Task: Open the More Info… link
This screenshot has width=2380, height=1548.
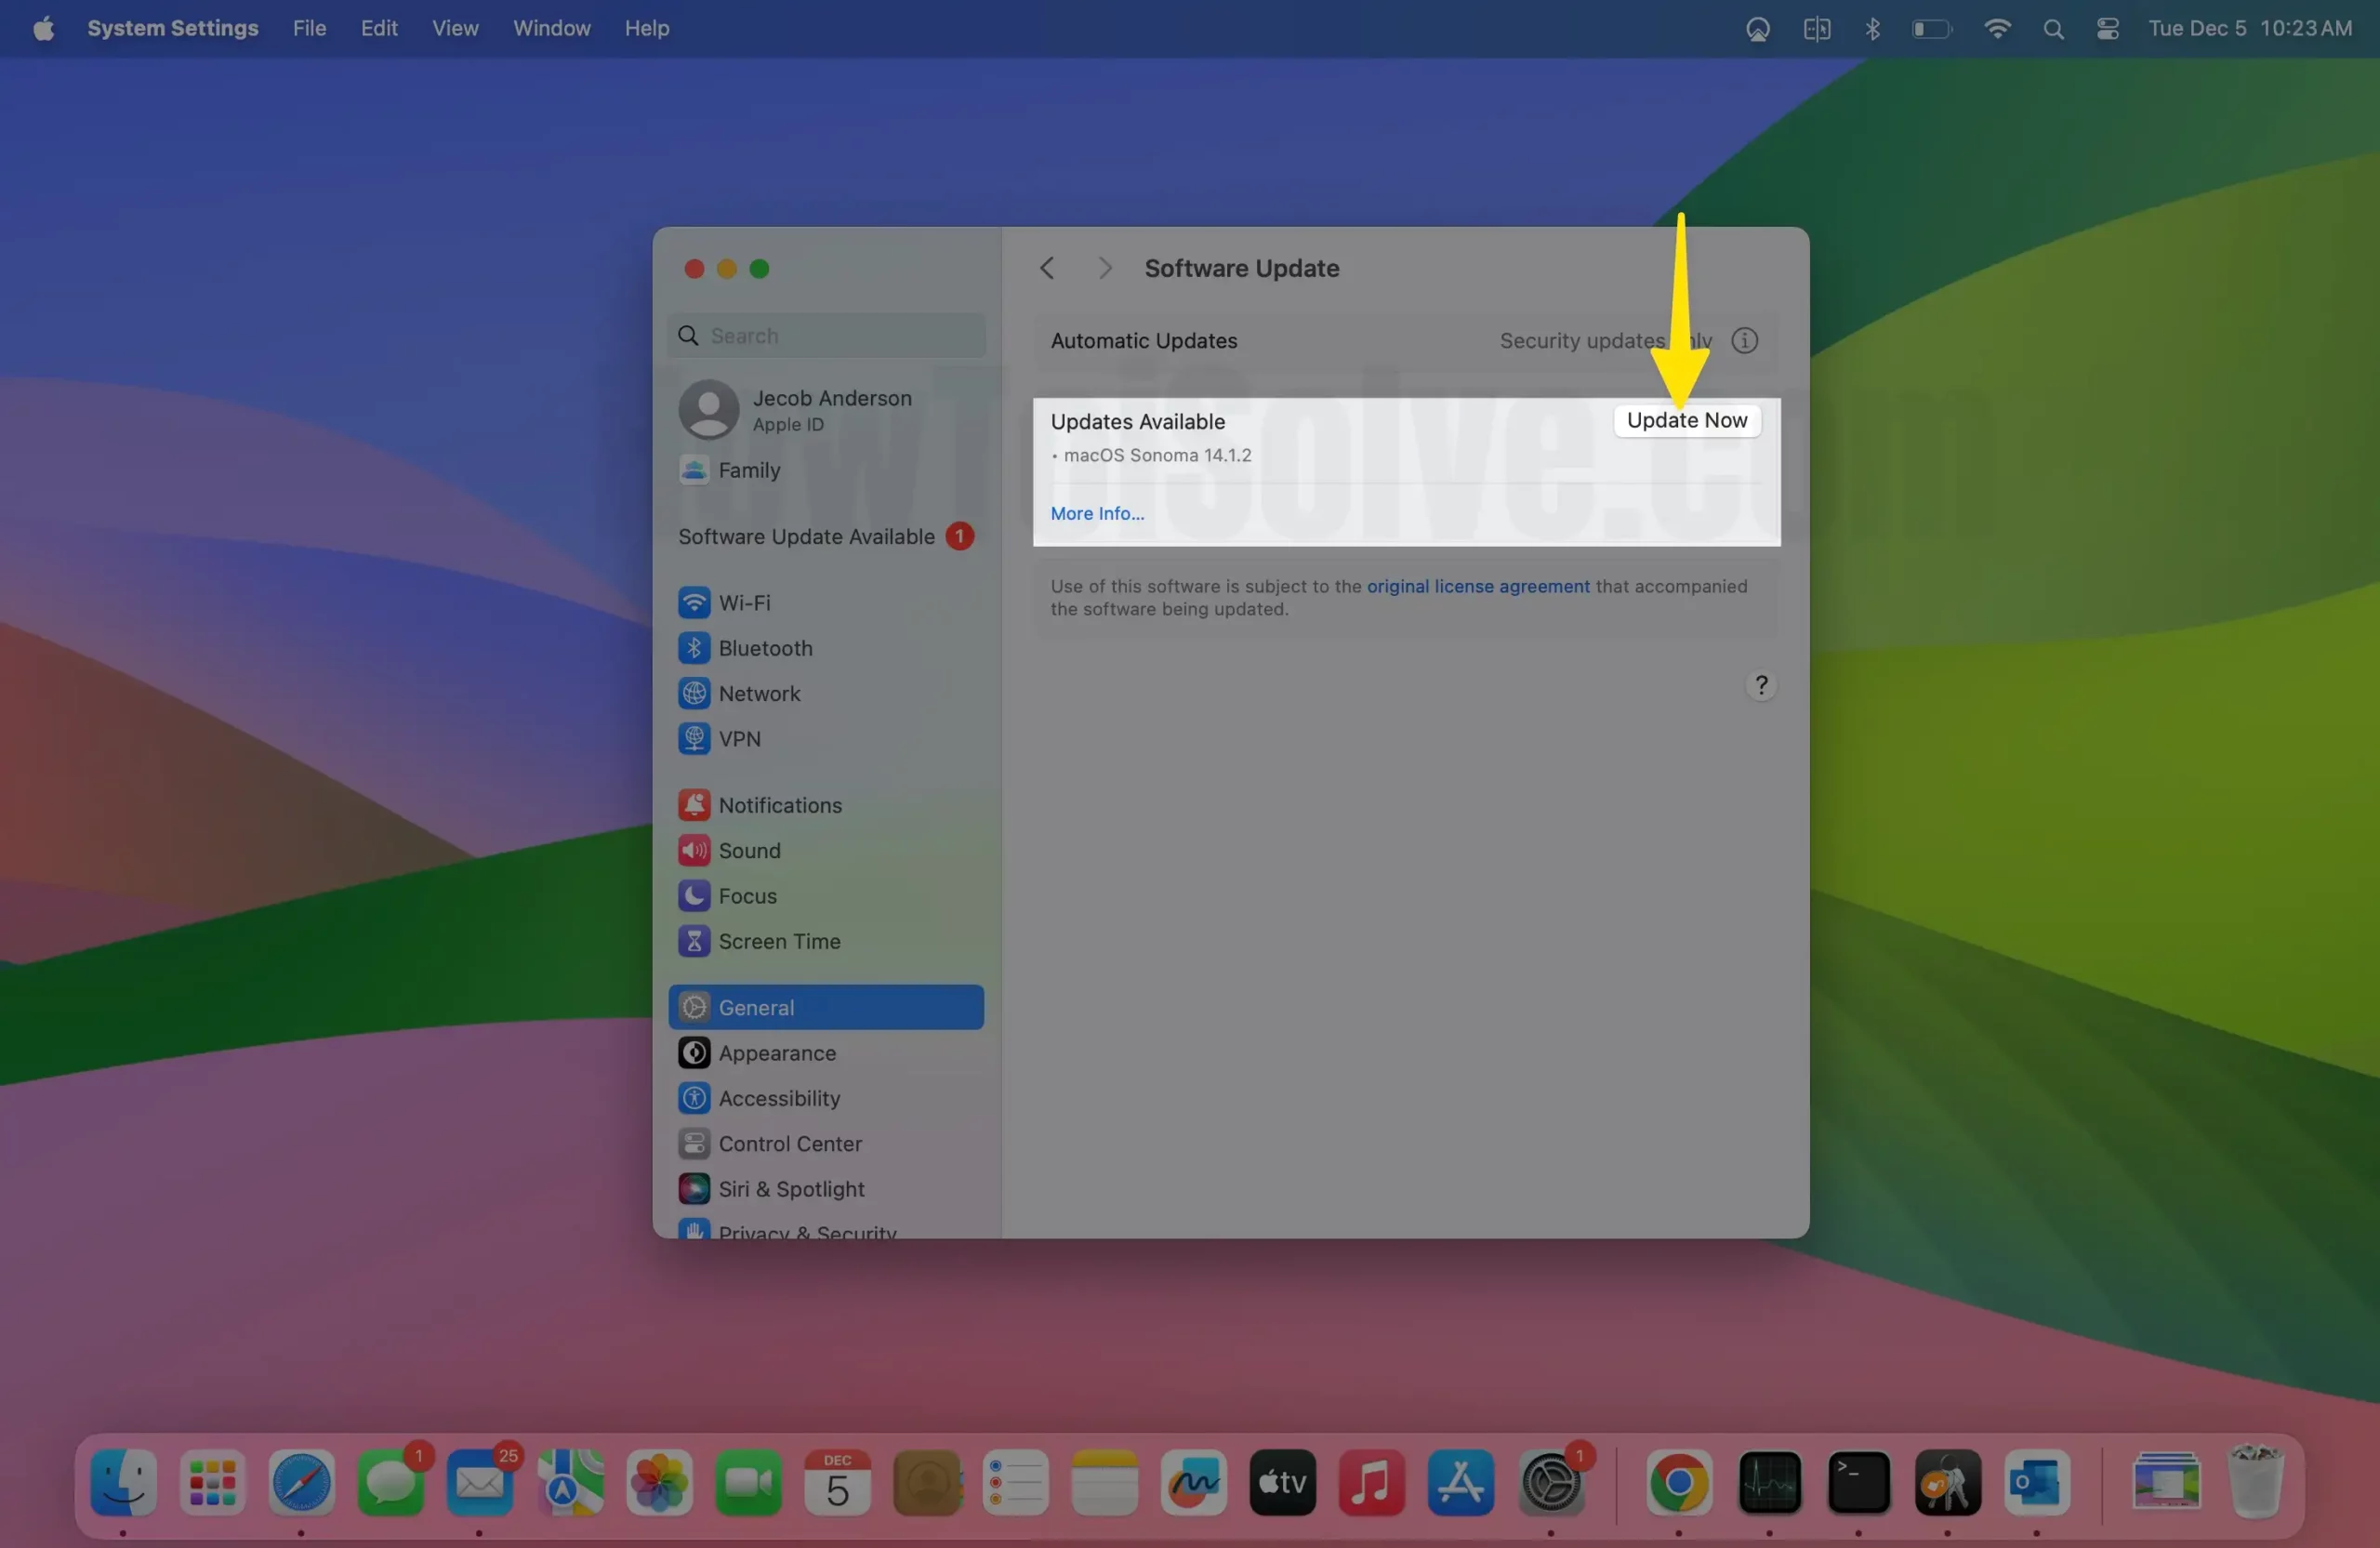Action: [x=1097, y=513]
